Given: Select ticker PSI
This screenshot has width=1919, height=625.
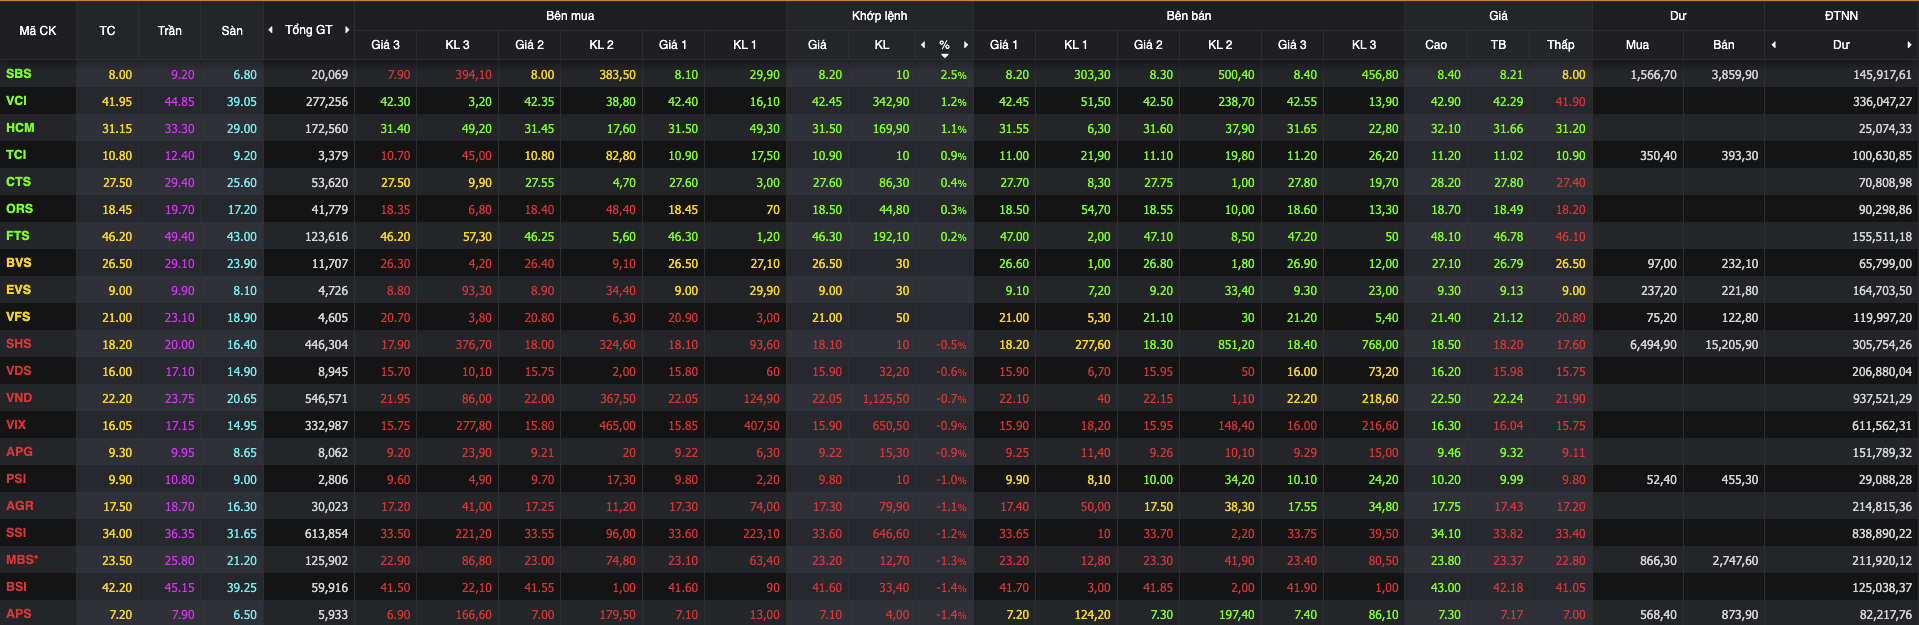Looking at the screenshot, I should tap(16, 479).
